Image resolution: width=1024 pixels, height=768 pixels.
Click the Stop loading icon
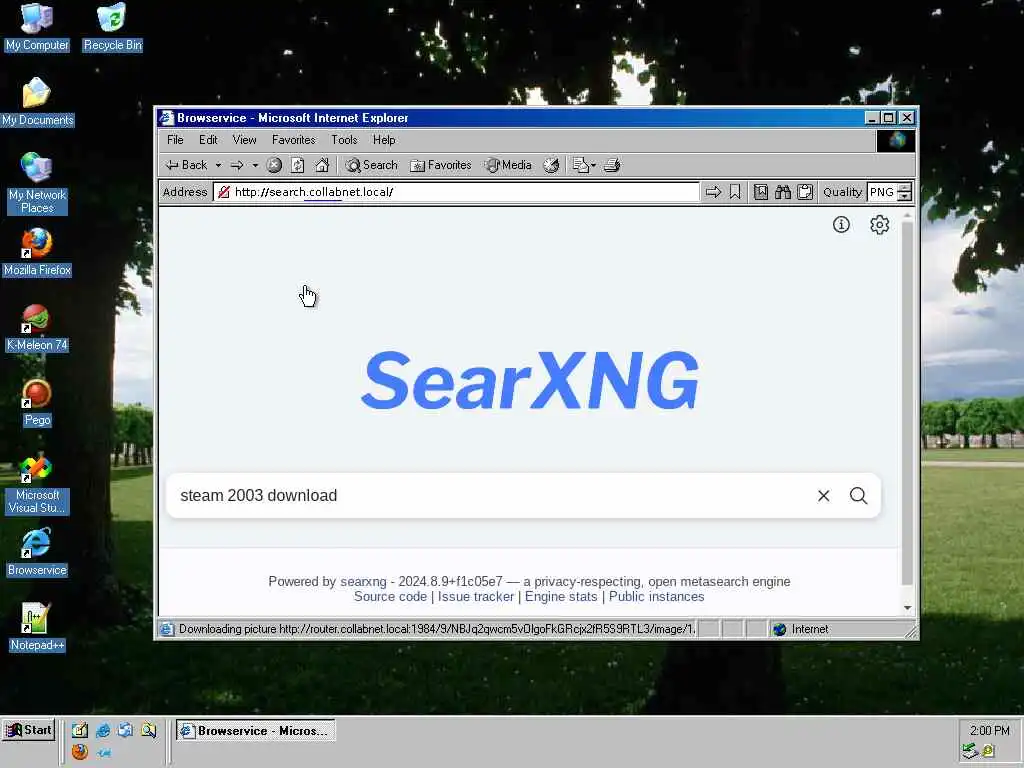click(274, 165)
